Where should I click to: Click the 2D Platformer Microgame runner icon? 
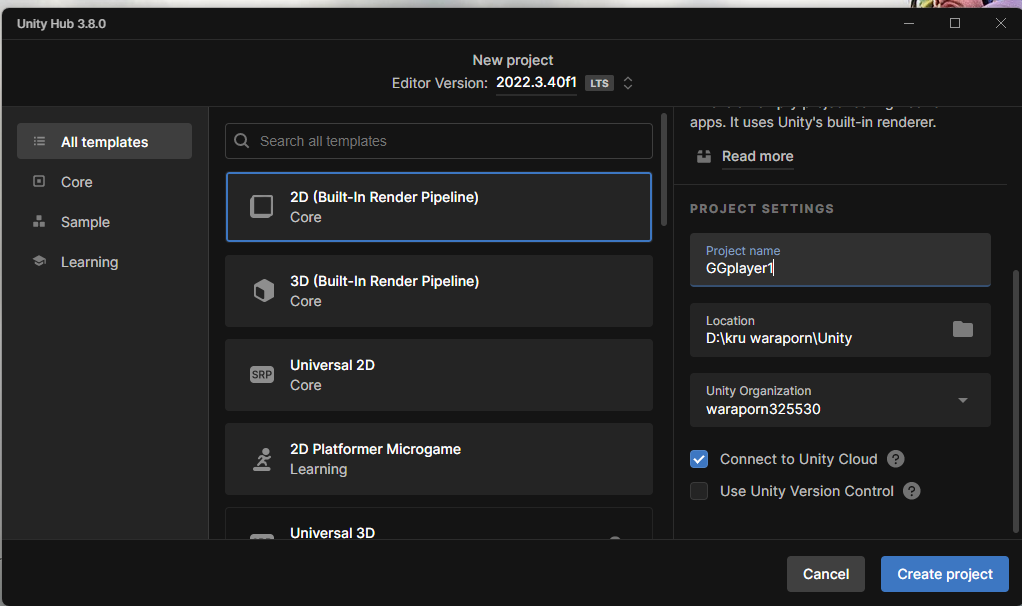click(x=261, y=459)
